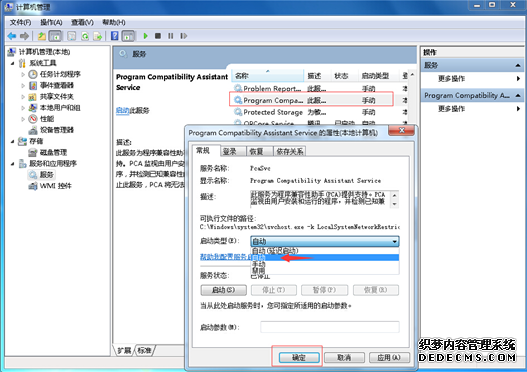The width and height of the screenshot is (527, 372).
Task: Expand the 共享文件夹 node arrow
Action: point(23,97)
